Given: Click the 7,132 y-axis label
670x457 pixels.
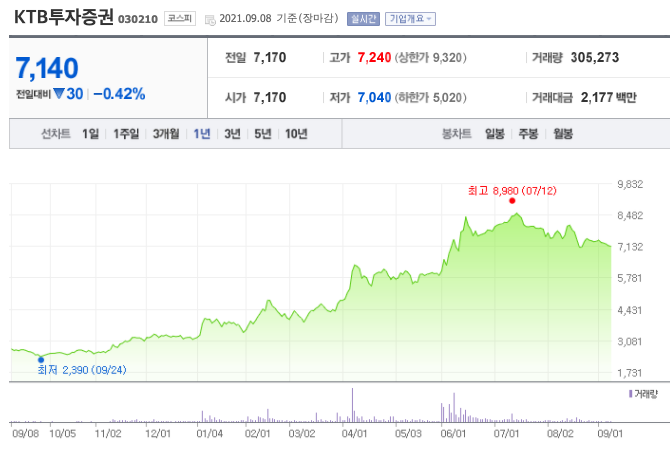Looking at the screenshot, I should 630,247.
